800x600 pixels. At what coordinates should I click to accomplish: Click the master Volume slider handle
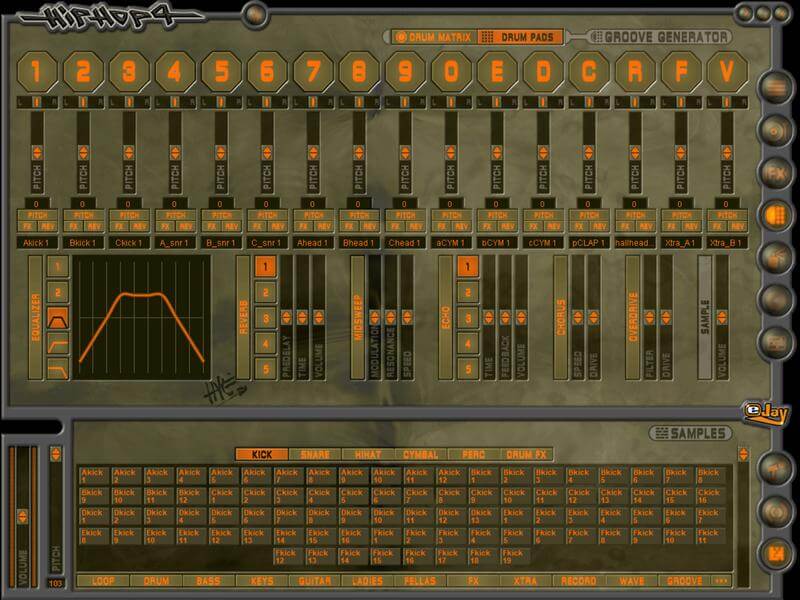tap(21, 518)
